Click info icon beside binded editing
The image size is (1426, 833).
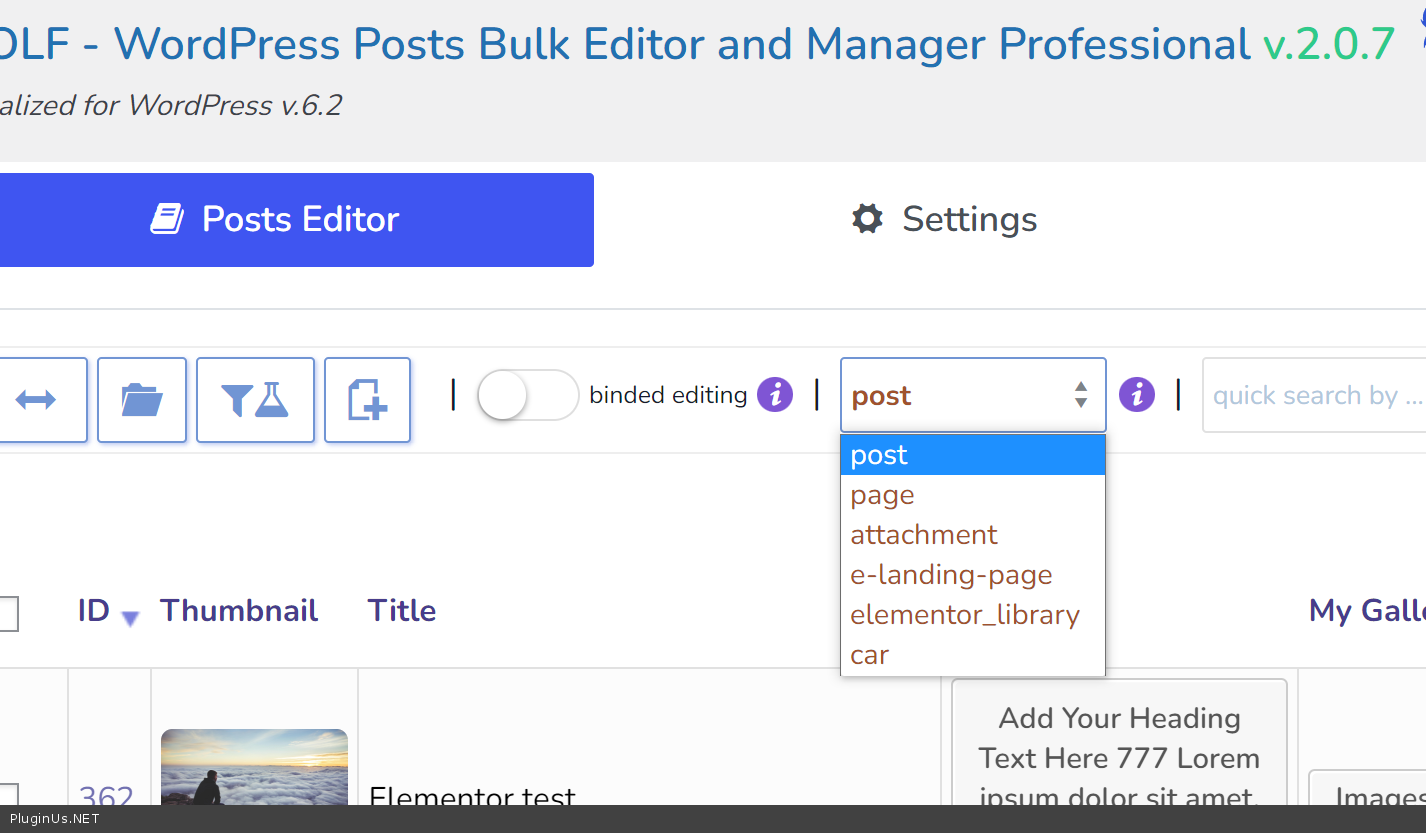(x=775, y=395)
